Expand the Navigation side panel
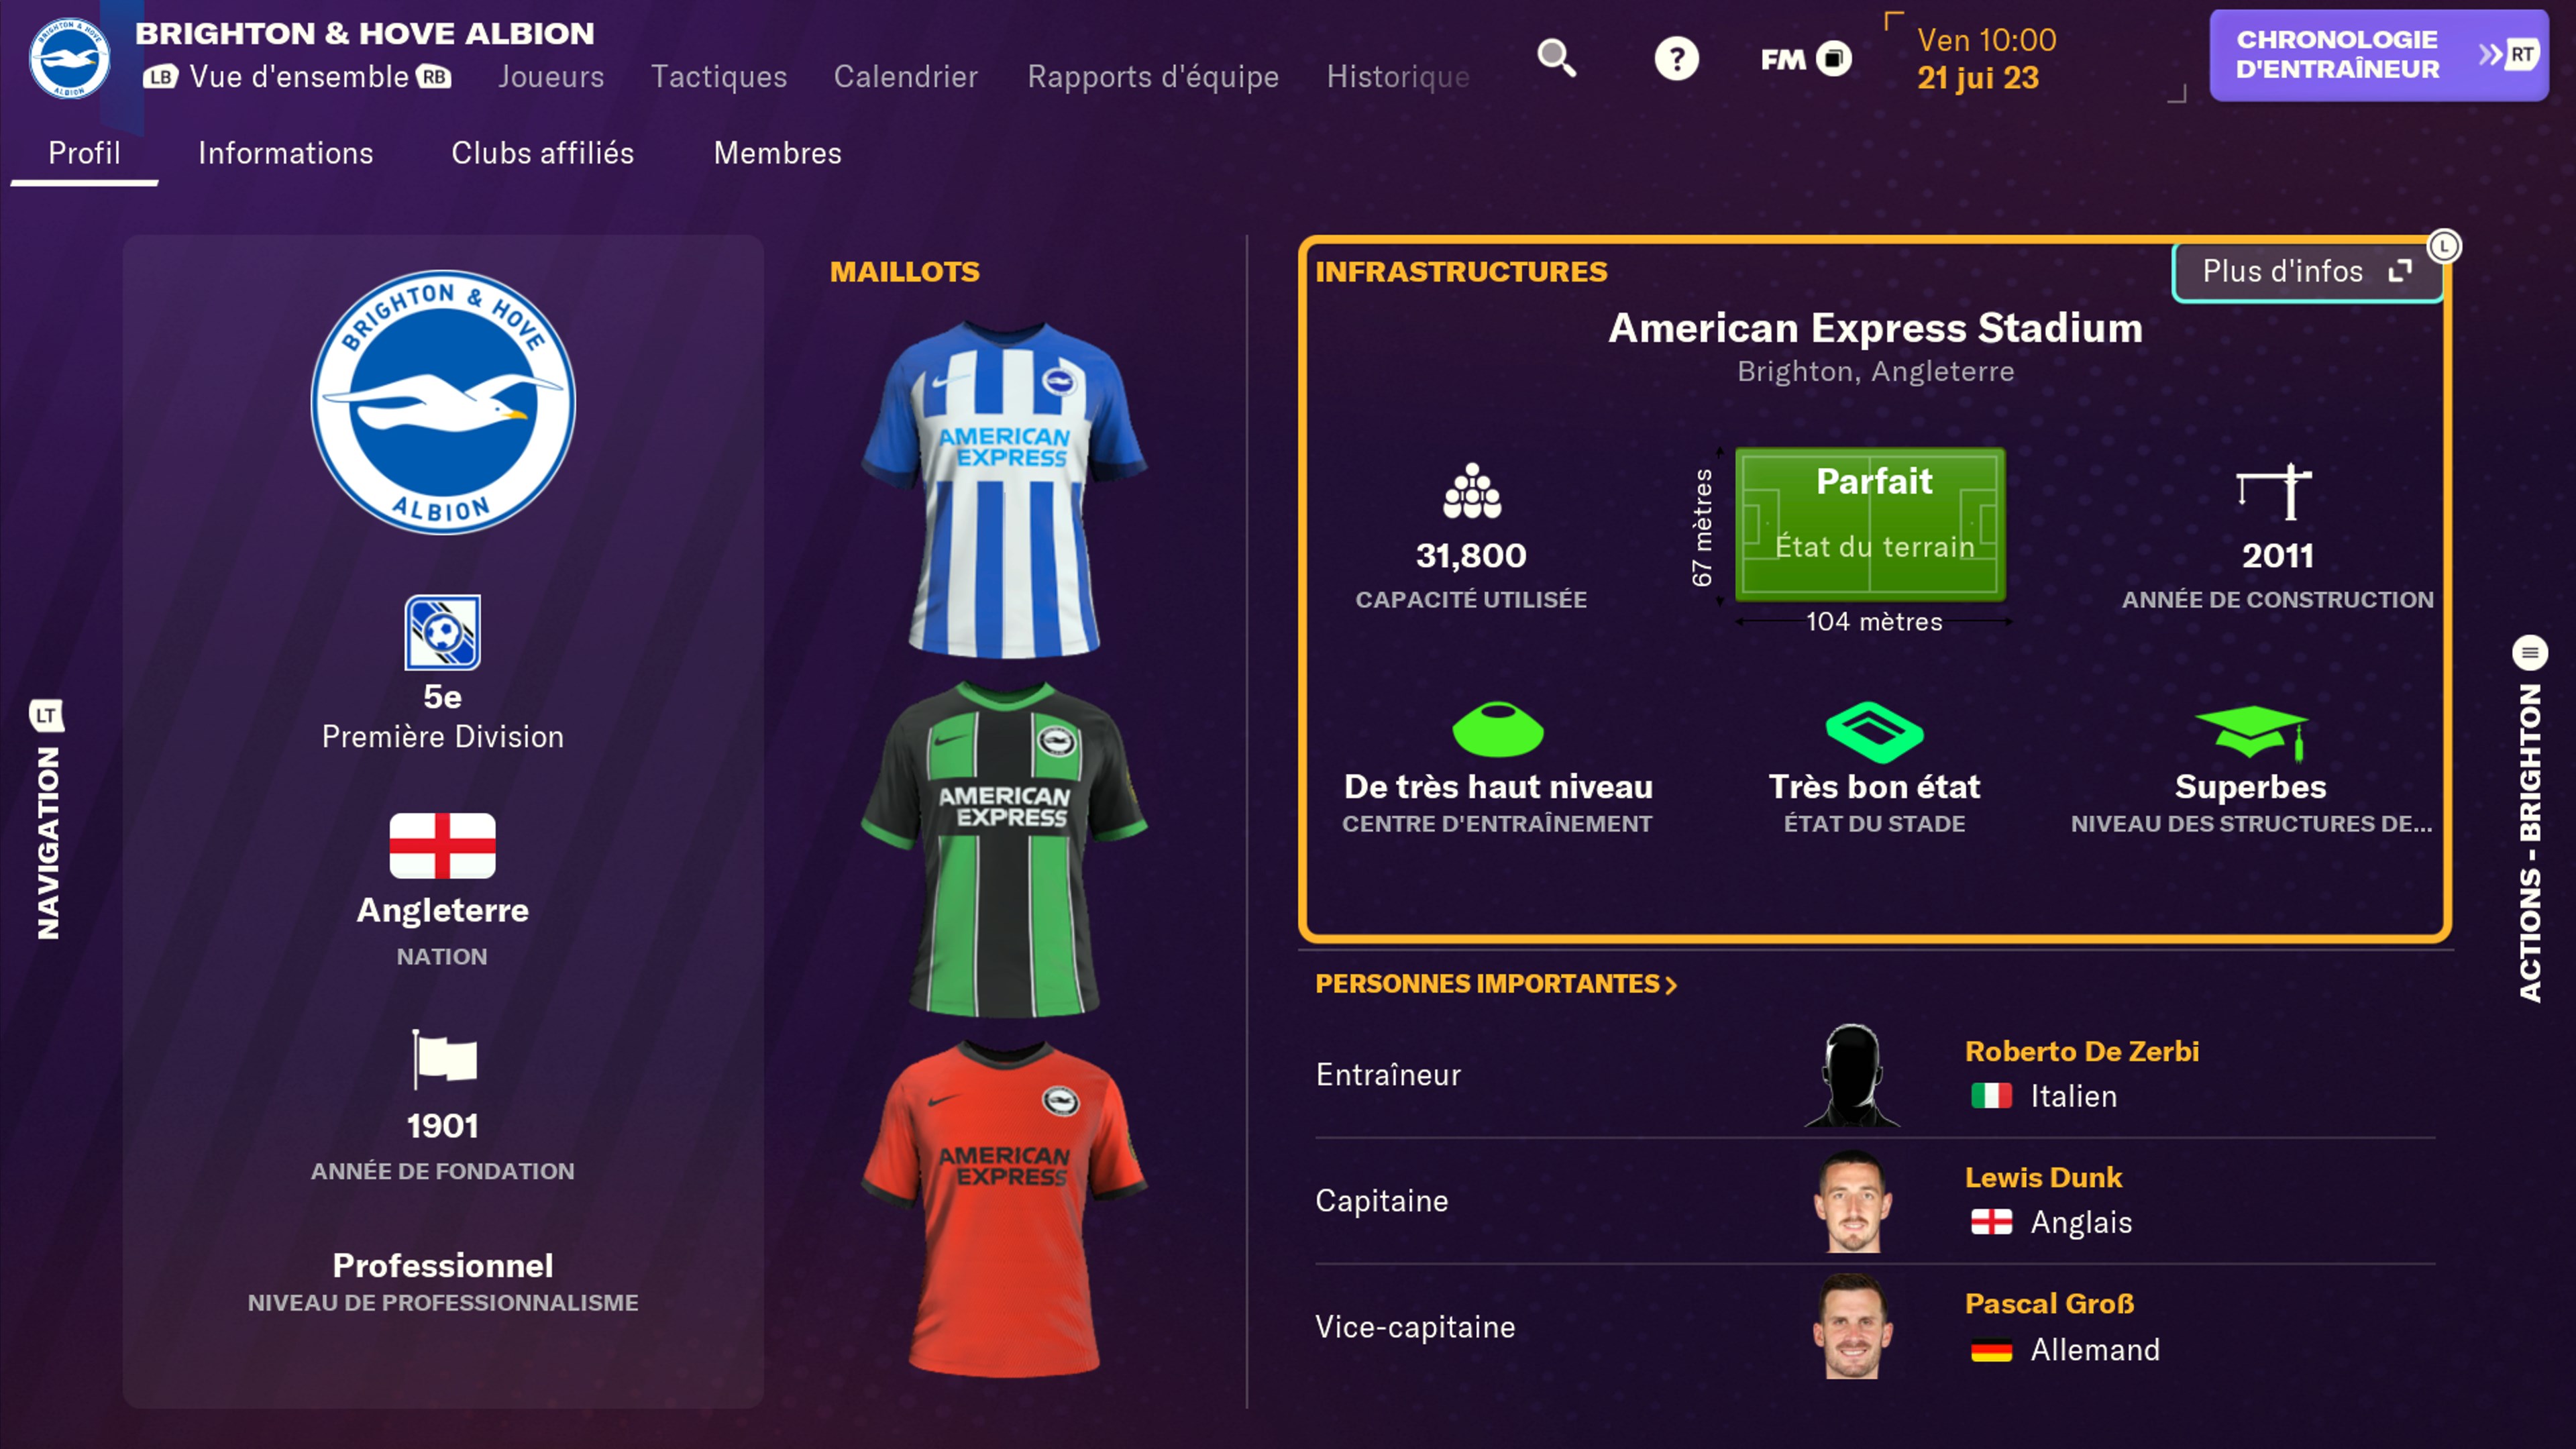This screenshot has height=1449, width=2576. pos(47,820)
